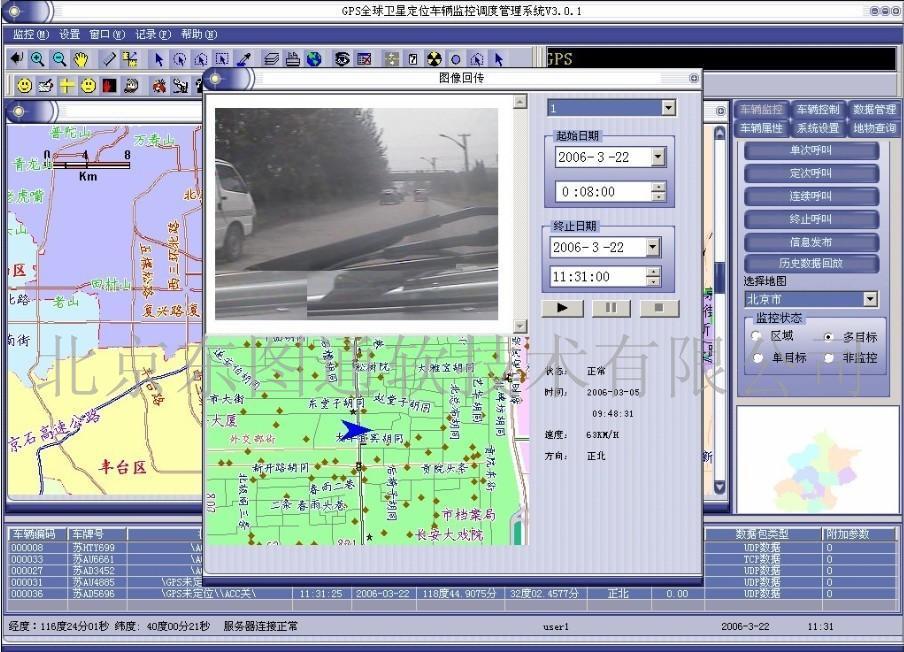Viewport: 904px width, 652px height.
Task: Click the ladybug icon in second toolbar
Action: coord(159,86)
